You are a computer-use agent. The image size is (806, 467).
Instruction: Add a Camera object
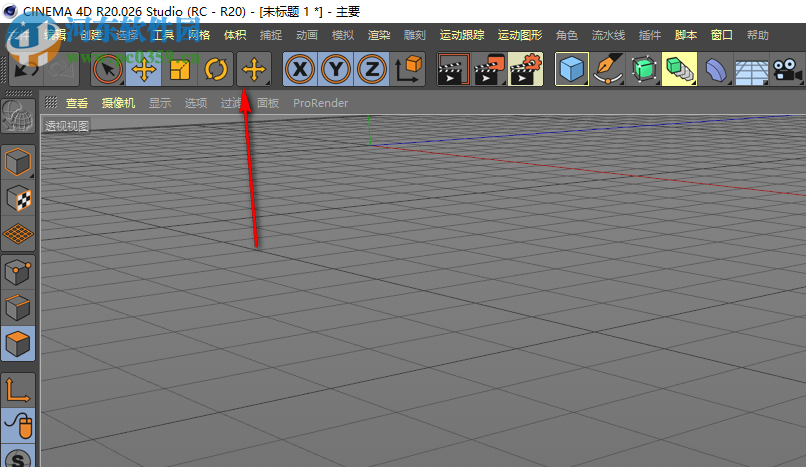(x=787, y=69)
